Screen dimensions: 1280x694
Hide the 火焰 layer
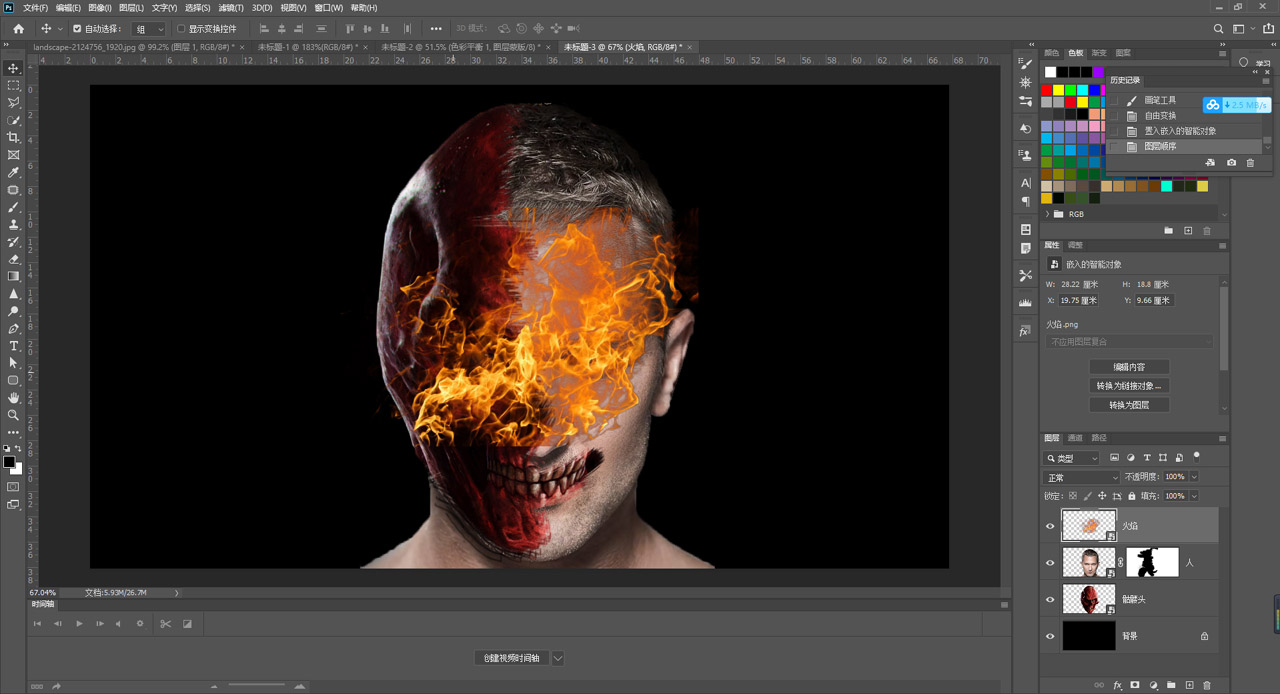point(1050,526)
